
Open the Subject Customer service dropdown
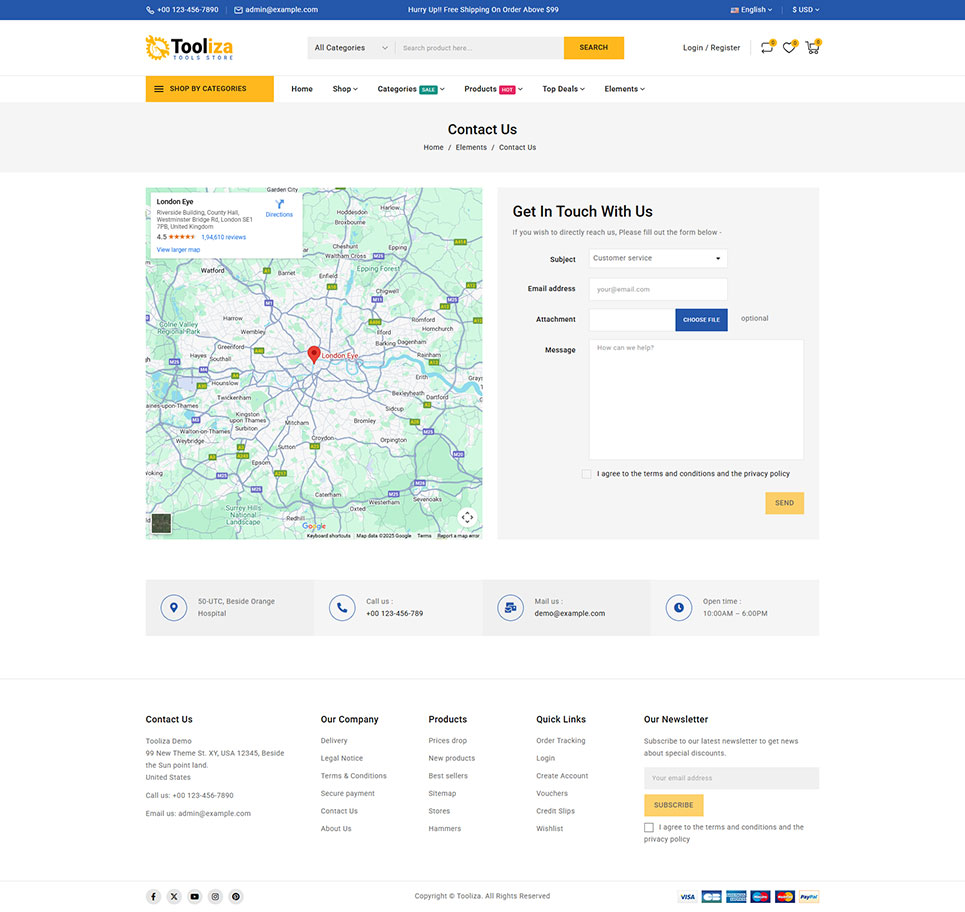click(x=658, y=258)
